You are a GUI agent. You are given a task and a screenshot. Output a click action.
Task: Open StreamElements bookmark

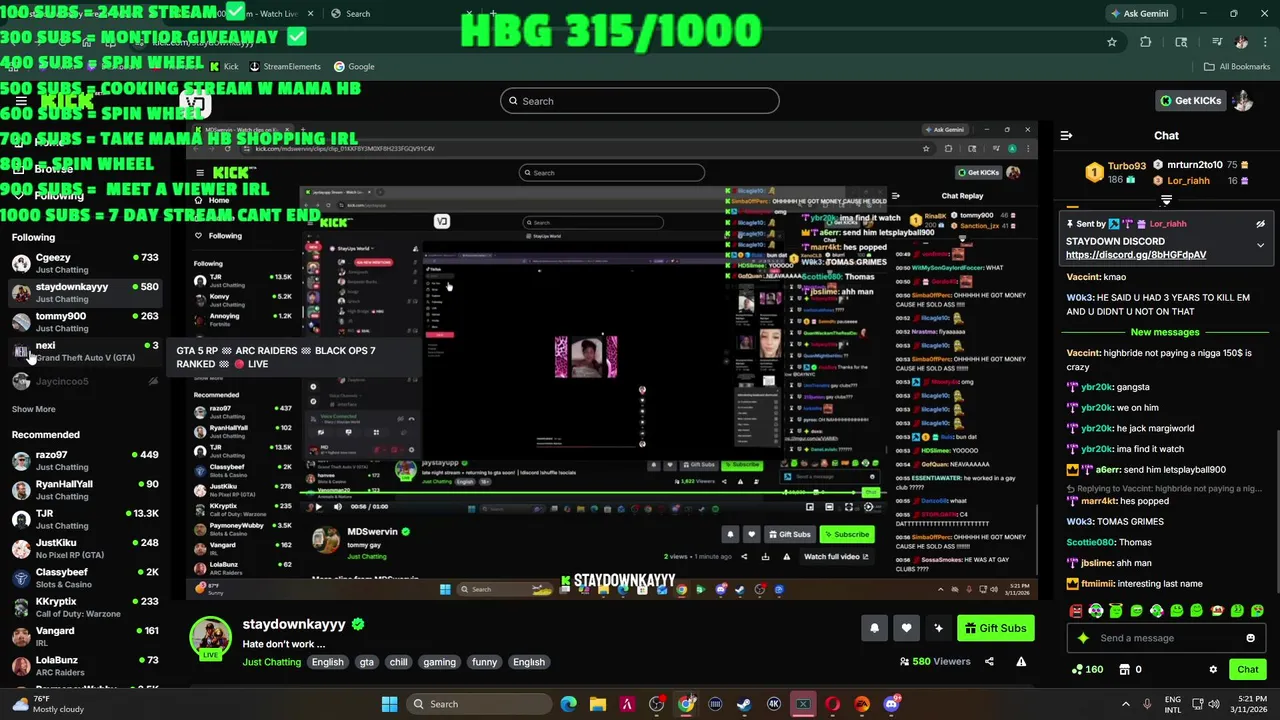click(285, 66)
